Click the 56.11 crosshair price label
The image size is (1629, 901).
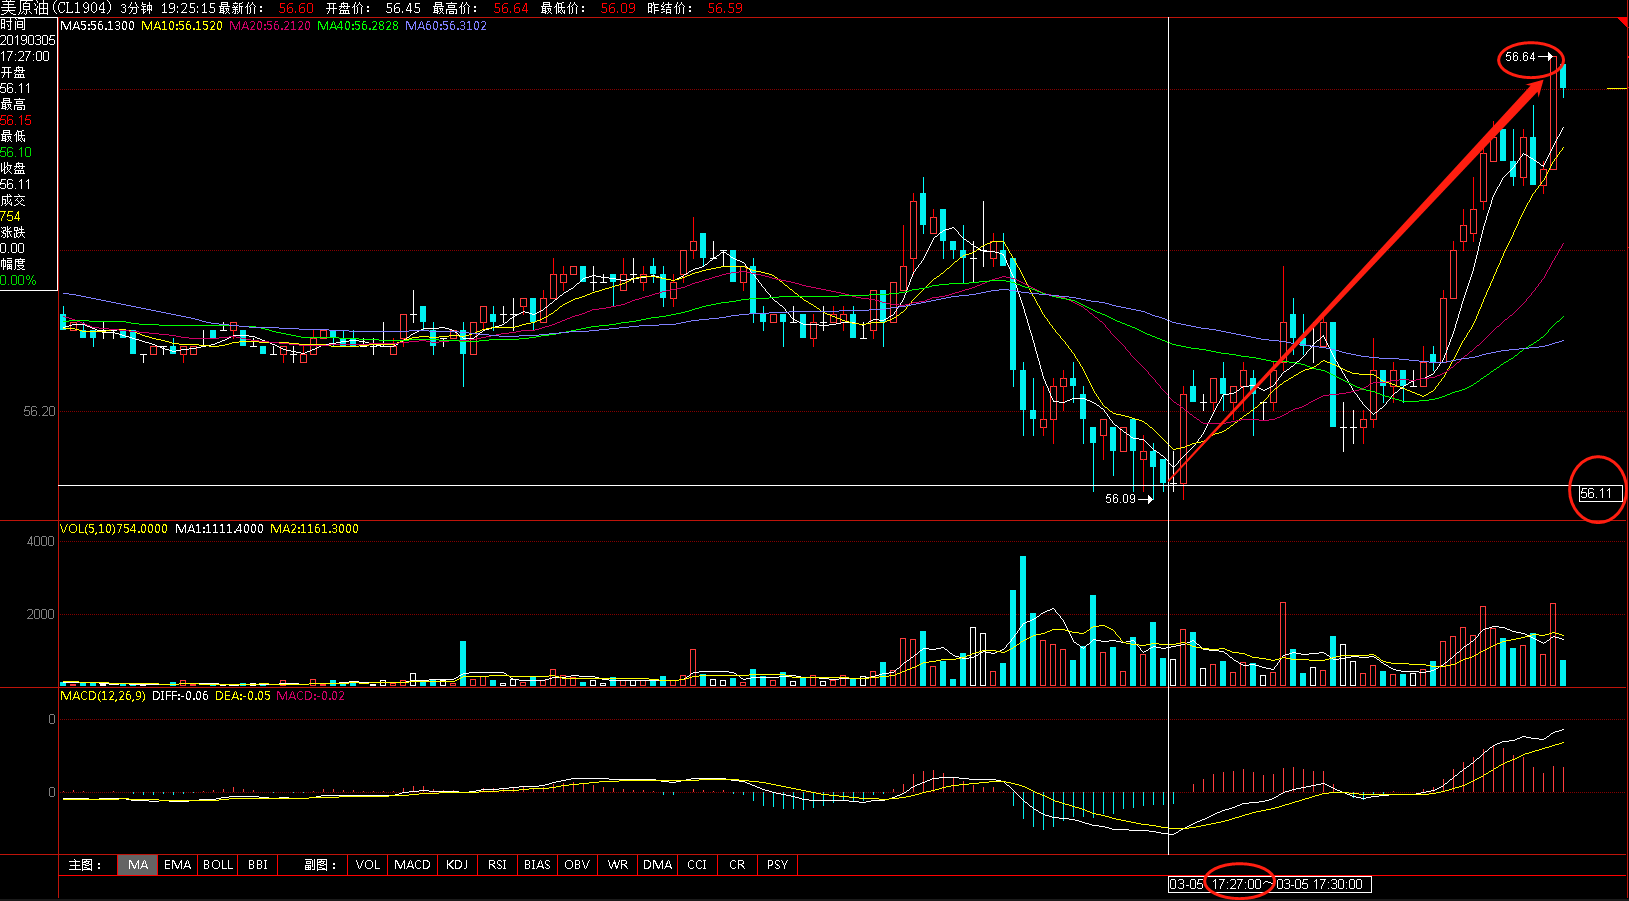pos(1597,493)
